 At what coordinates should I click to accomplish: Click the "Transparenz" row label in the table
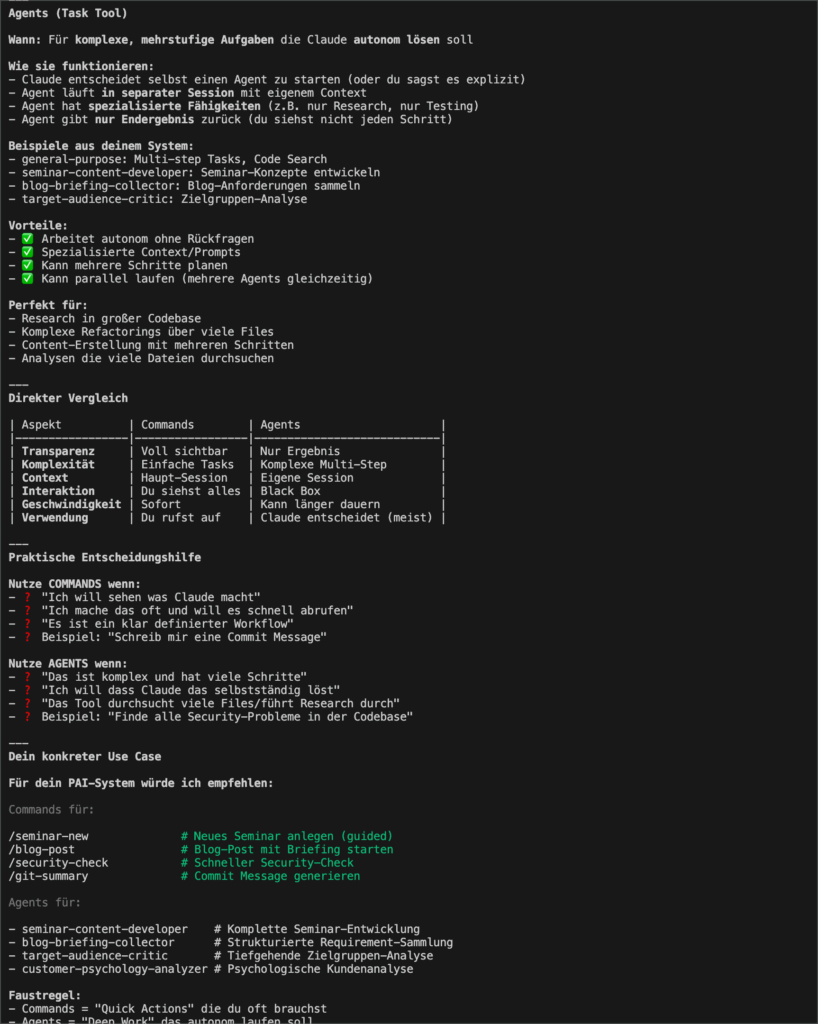58,451
